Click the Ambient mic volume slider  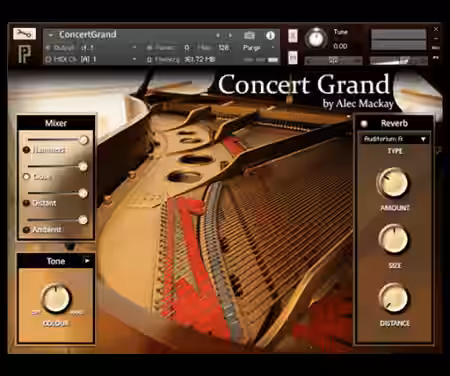pyautogui.click(x=58, y=220)
